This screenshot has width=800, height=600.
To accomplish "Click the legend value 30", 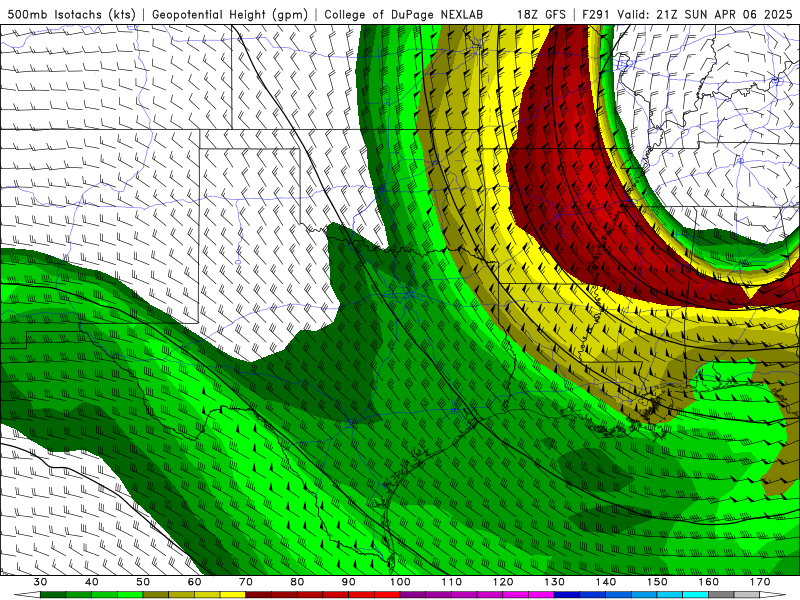I will (x=40, y=582).
